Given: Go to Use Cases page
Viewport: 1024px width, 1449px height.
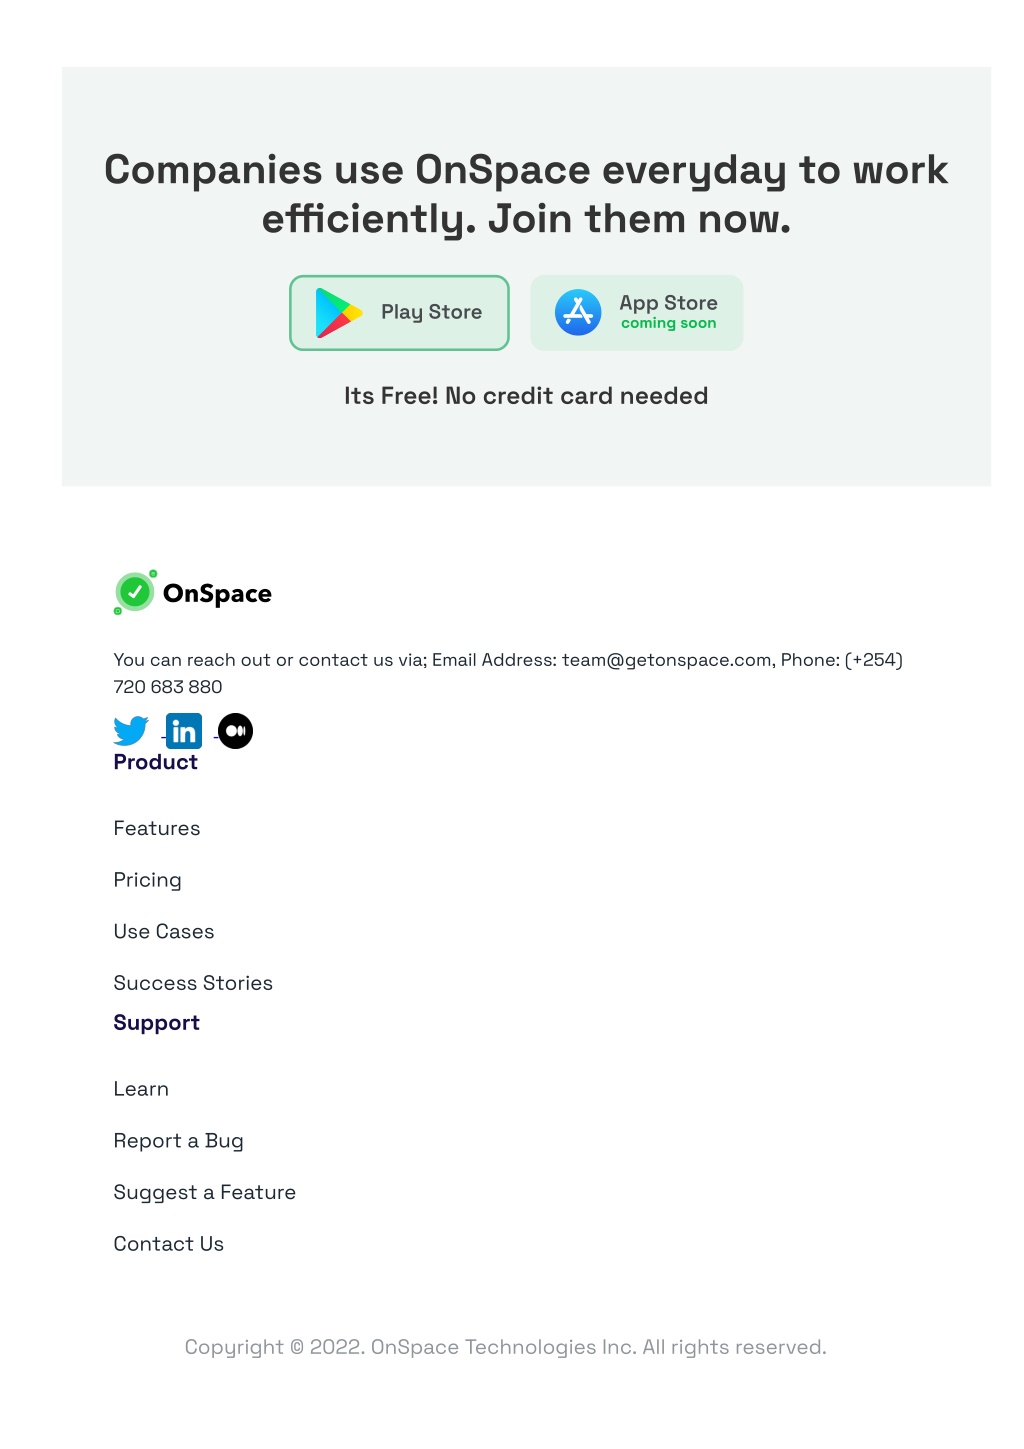Looking at the screenshot, I should click(x=164, y=932).
